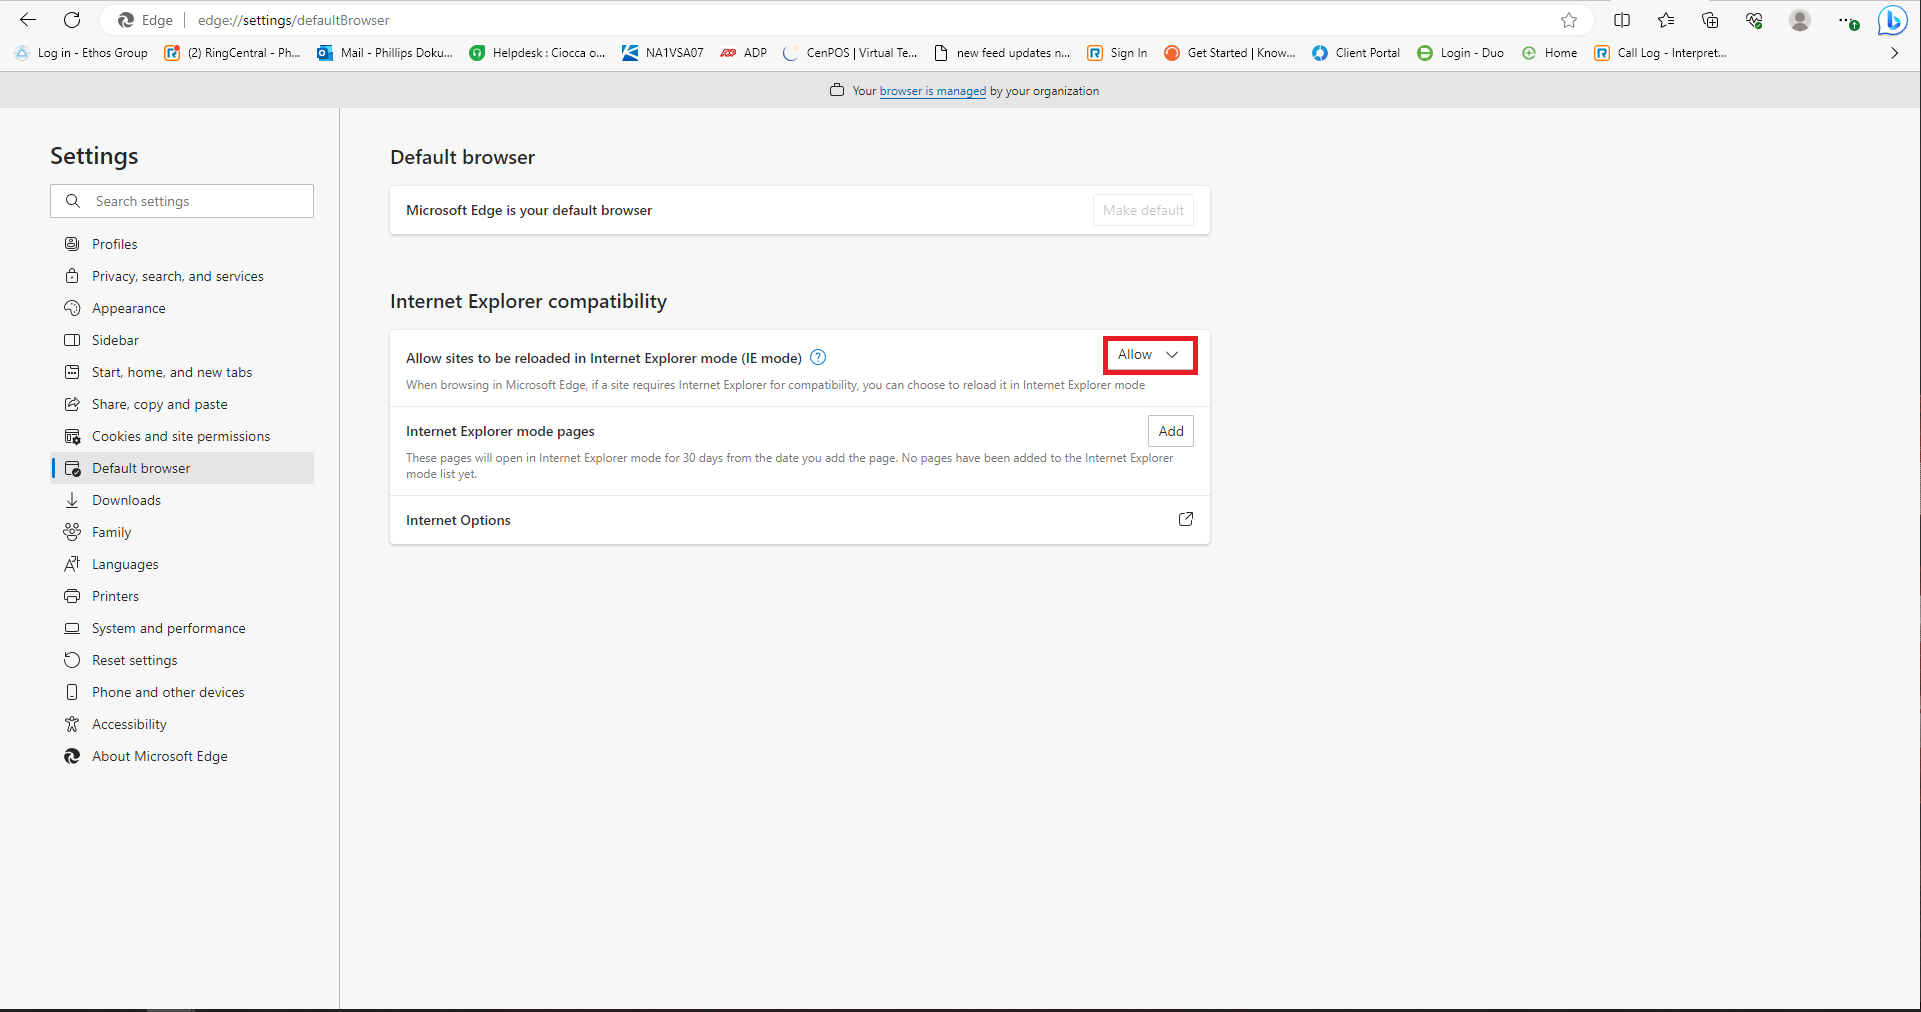
Task: Open Sidebar settings
Action: pos(182,340)
